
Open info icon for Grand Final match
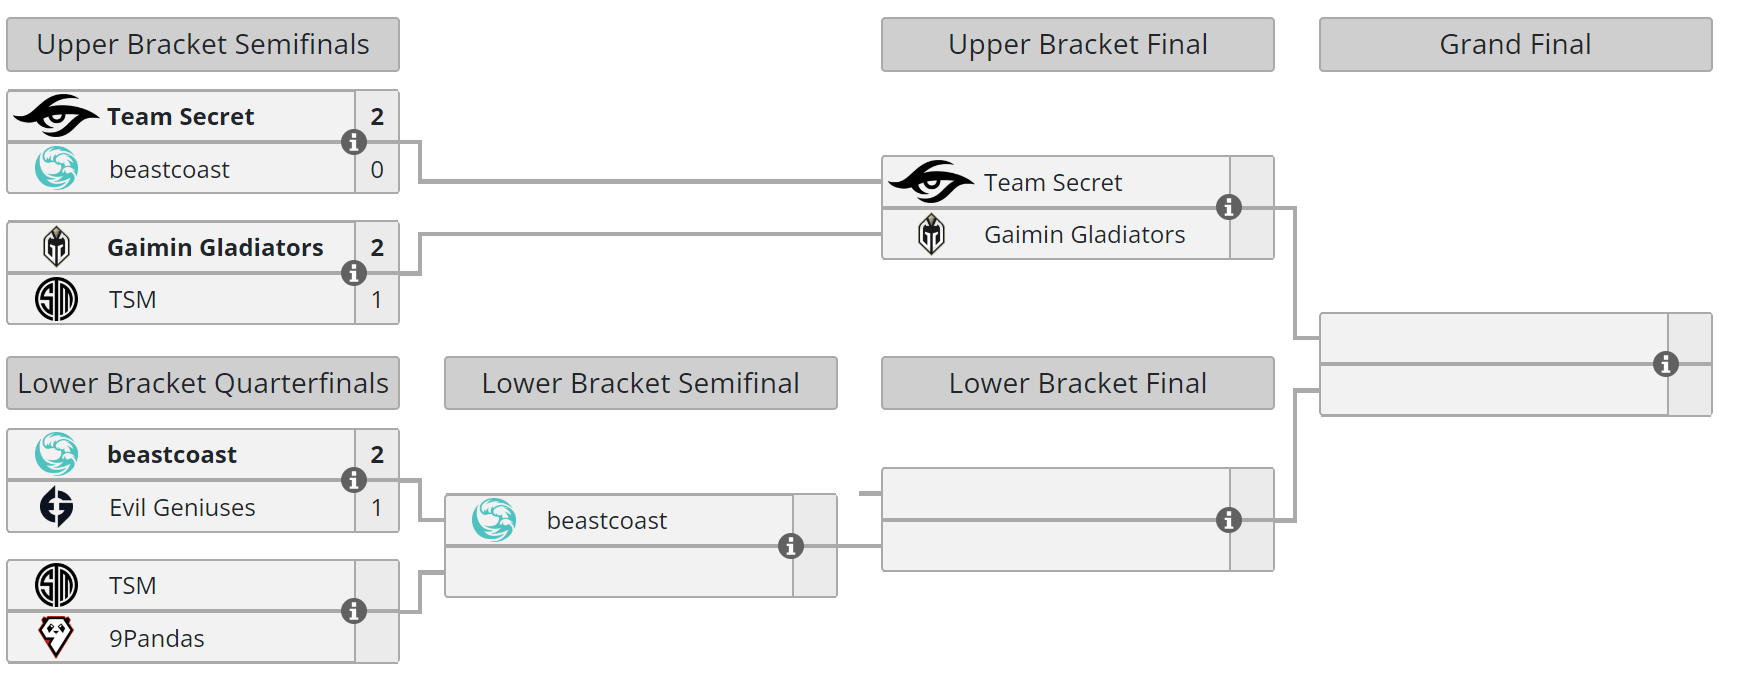pyautogui.click(x=1665, y=364)
